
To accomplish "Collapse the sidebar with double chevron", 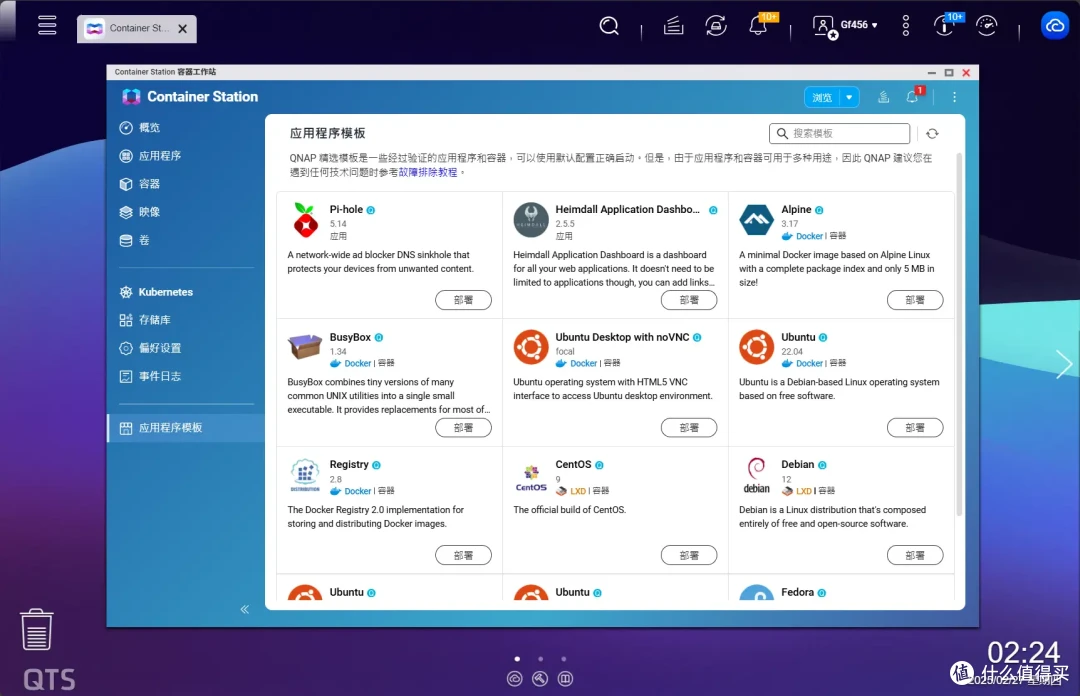I will 245,609.
